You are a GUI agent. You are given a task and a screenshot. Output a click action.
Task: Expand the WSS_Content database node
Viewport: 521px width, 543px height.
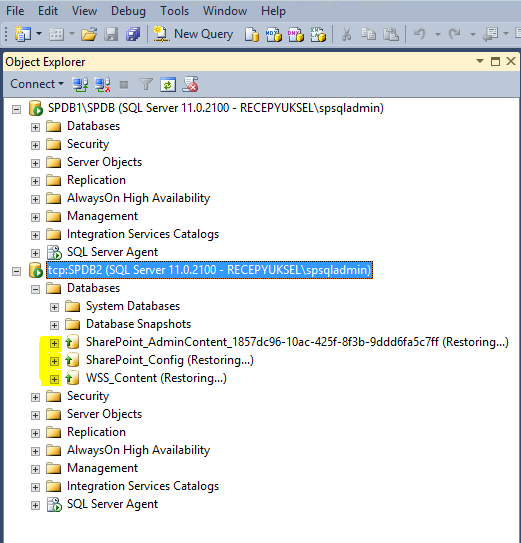tap(54, 379)
